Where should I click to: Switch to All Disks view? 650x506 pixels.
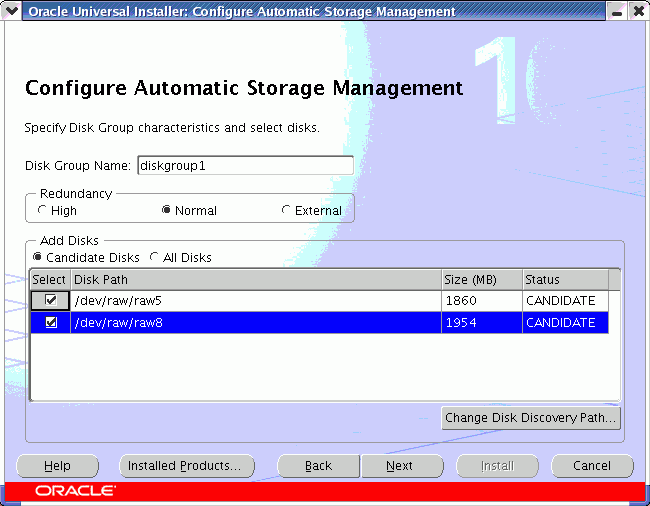[155, 257]
